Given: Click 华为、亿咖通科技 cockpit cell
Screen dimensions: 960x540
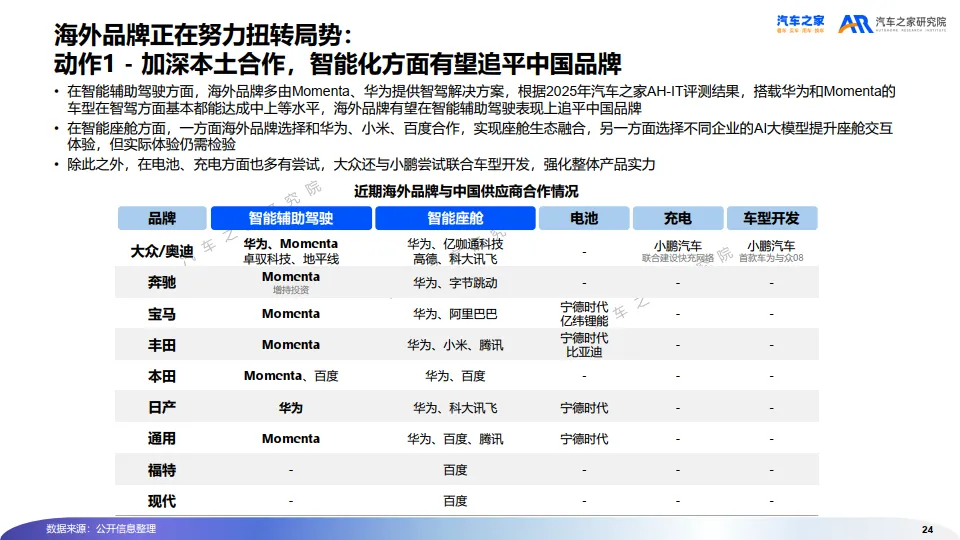Looking at the screenshot, I should tap(455, 244).
